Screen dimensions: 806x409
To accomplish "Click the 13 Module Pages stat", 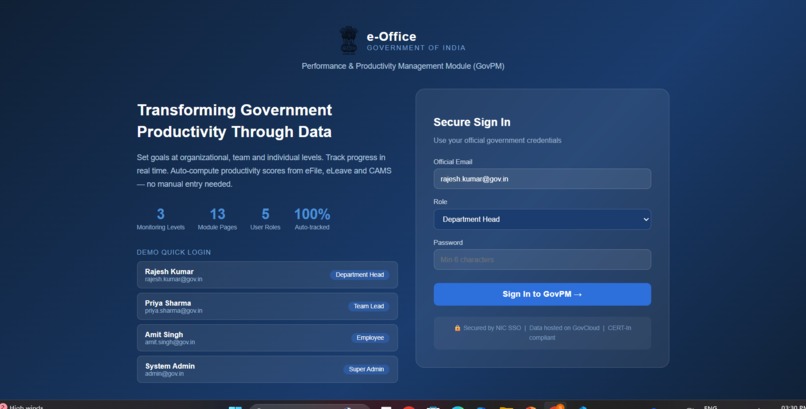I will pyautogui.click(x=217, y=218).
